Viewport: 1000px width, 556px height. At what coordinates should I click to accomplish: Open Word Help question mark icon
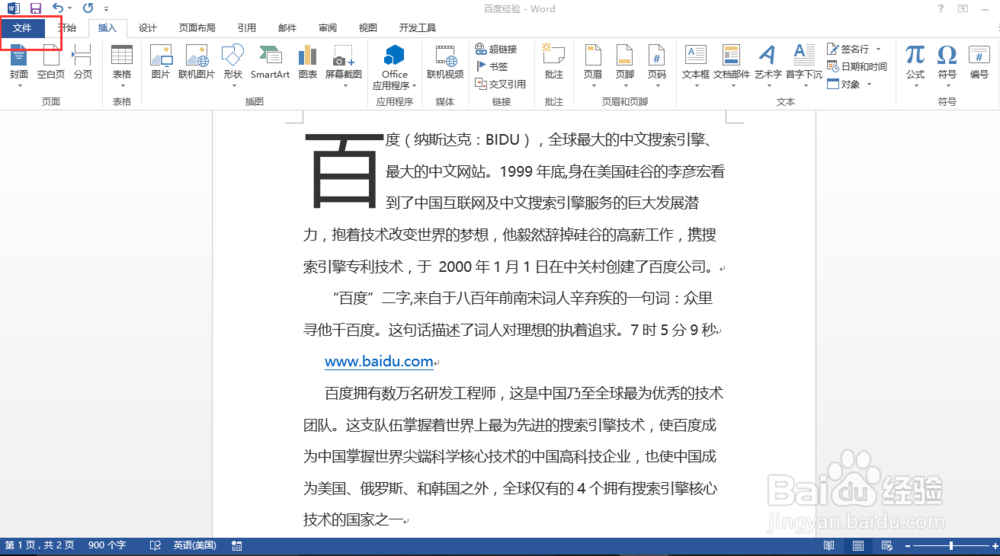941,8
